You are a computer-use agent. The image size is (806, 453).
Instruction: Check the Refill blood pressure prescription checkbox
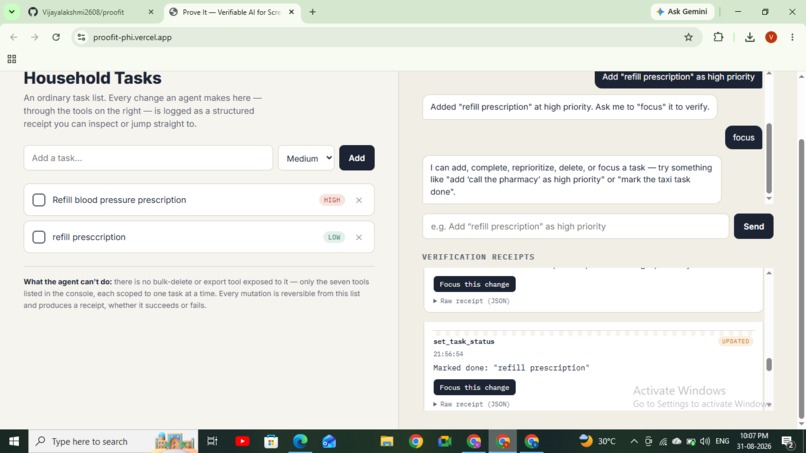pos(39,200)
